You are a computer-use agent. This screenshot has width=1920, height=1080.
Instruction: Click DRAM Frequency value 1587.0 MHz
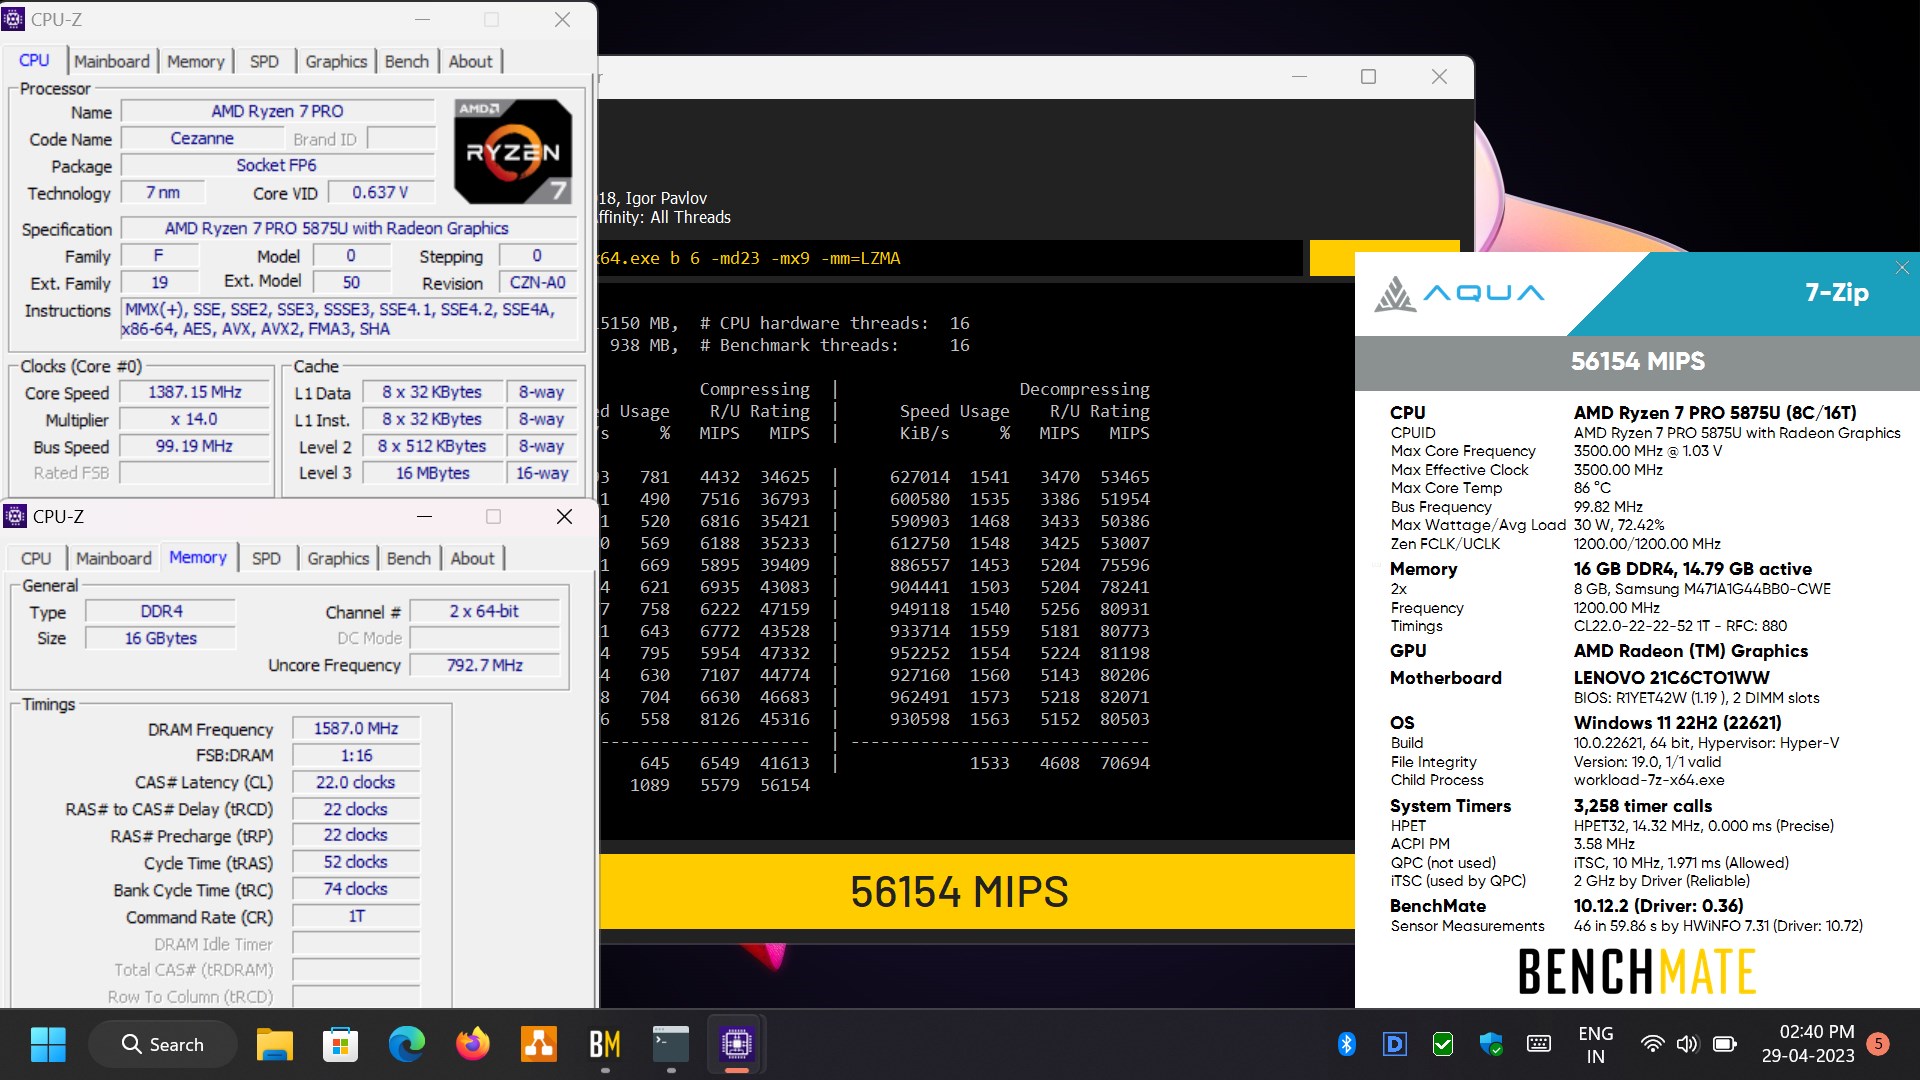(x=356, y=728)
